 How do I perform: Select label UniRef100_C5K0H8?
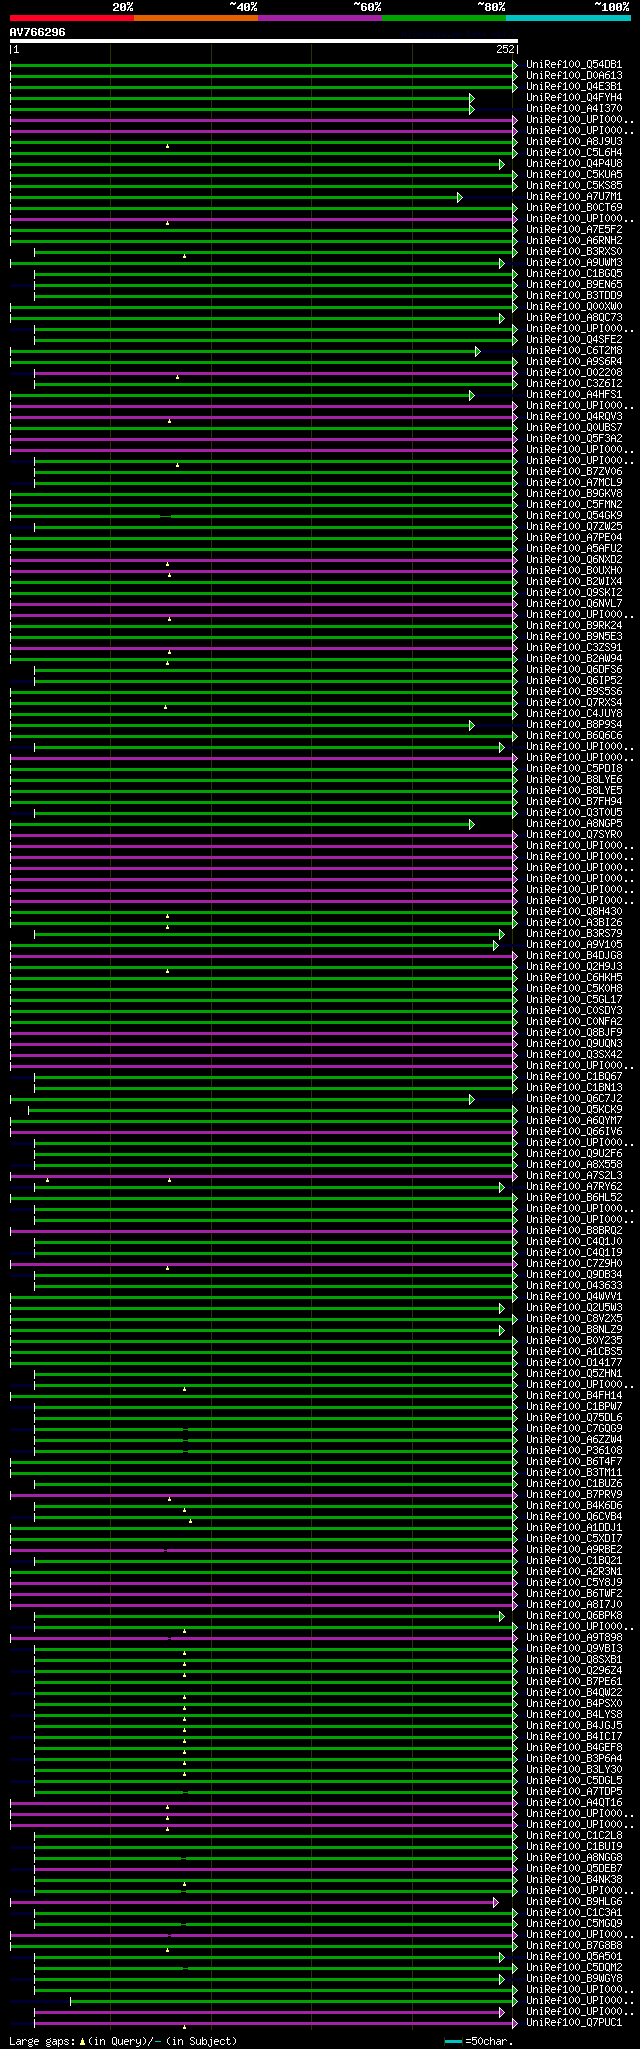click(574, 989)
